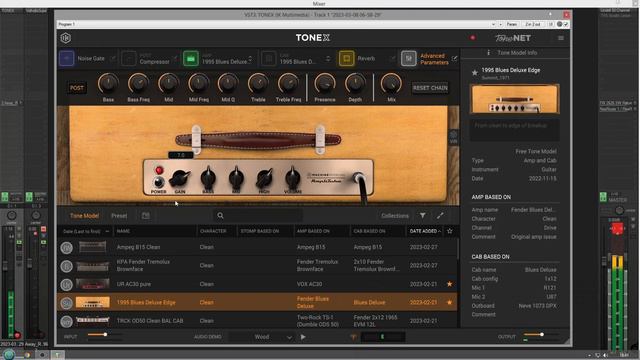Screen dimensions: 640x360
Task: Click the Bass knob
Action: (x=108, y=84)
